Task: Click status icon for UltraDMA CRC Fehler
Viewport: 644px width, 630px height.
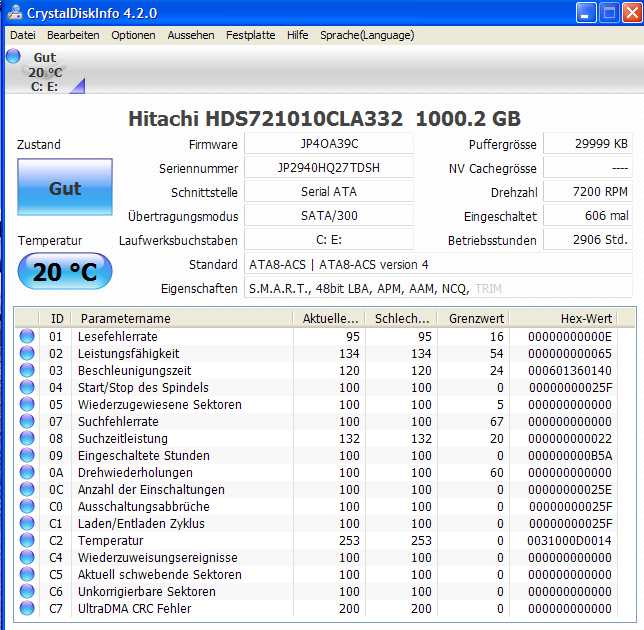Action: (x=27, y=608)
